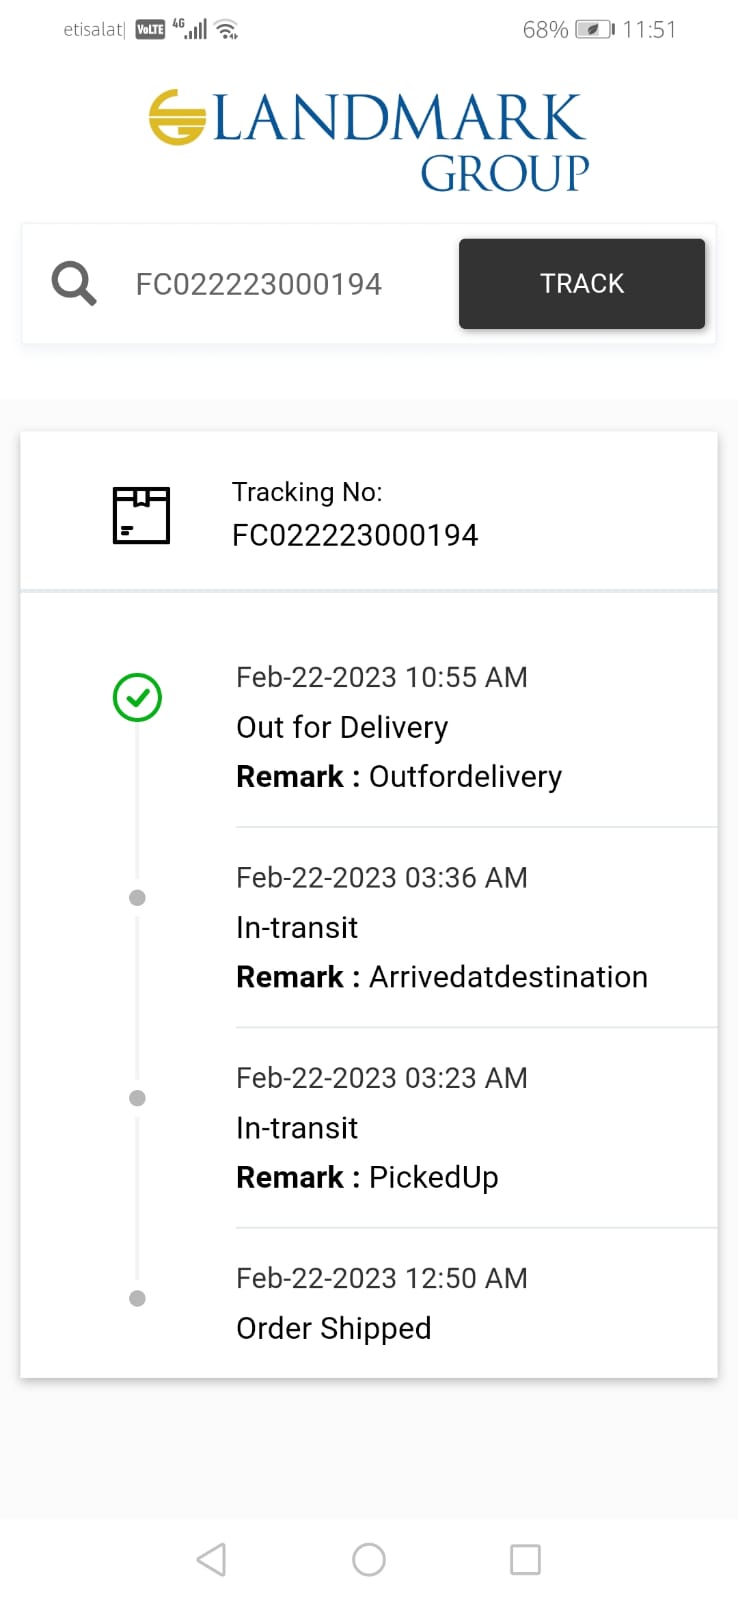Tap the timeline dot for 03:23 AM
The width and height of the screenshot is (738, 1600).
[138, 1098]
